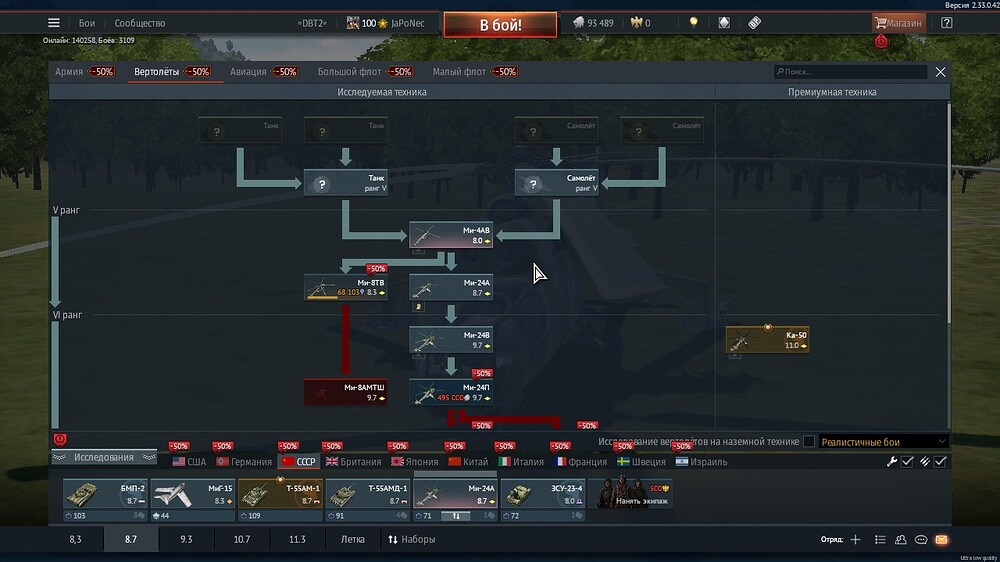
Task: Close the research tree window
Action: pos(940,72)
